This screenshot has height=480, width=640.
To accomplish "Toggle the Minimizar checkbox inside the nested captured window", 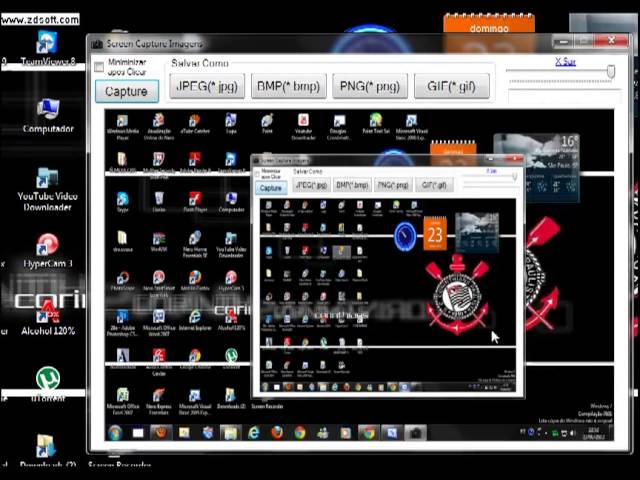I will (x=257, y=175).
